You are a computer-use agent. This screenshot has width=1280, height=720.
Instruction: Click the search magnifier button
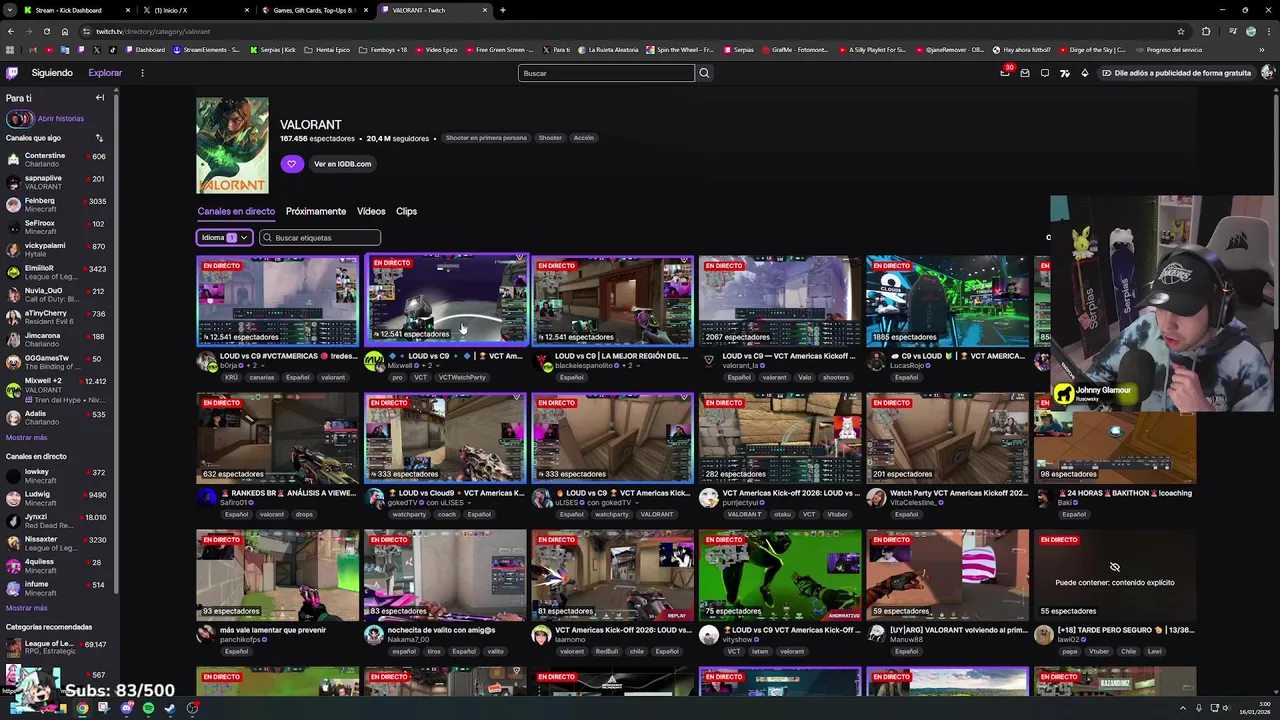point(704,73)
